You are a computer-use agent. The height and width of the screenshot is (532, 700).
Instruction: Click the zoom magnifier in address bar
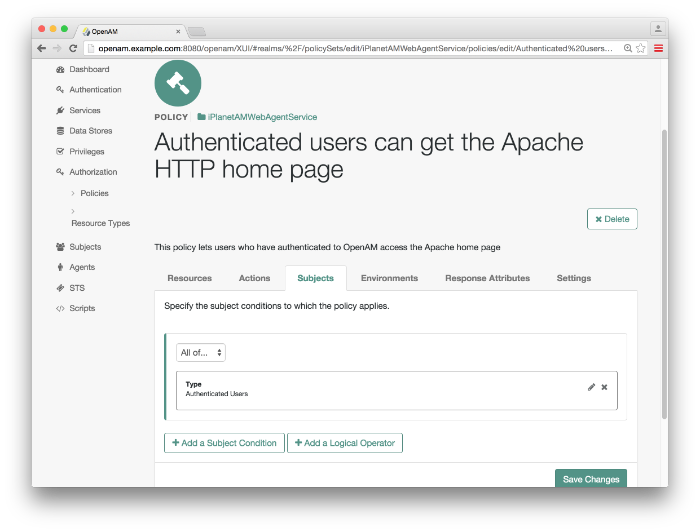[x=628, y=48]
